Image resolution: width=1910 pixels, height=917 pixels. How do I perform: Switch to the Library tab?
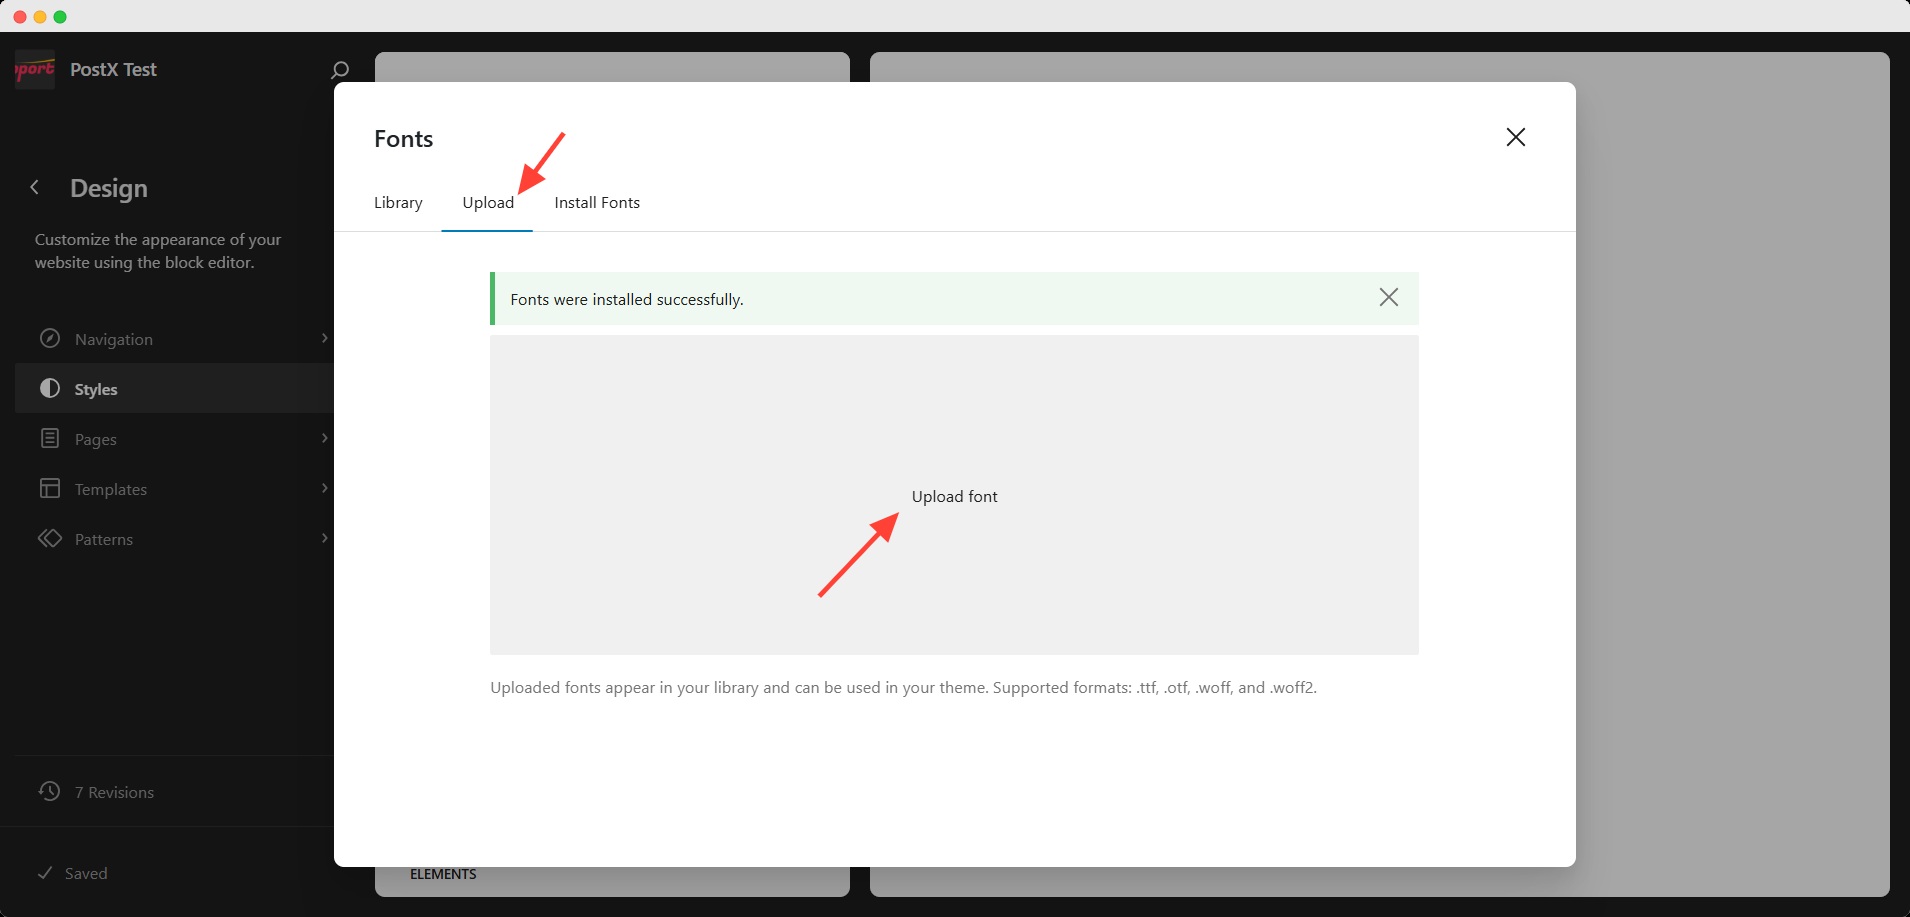(x=397, y=202)
